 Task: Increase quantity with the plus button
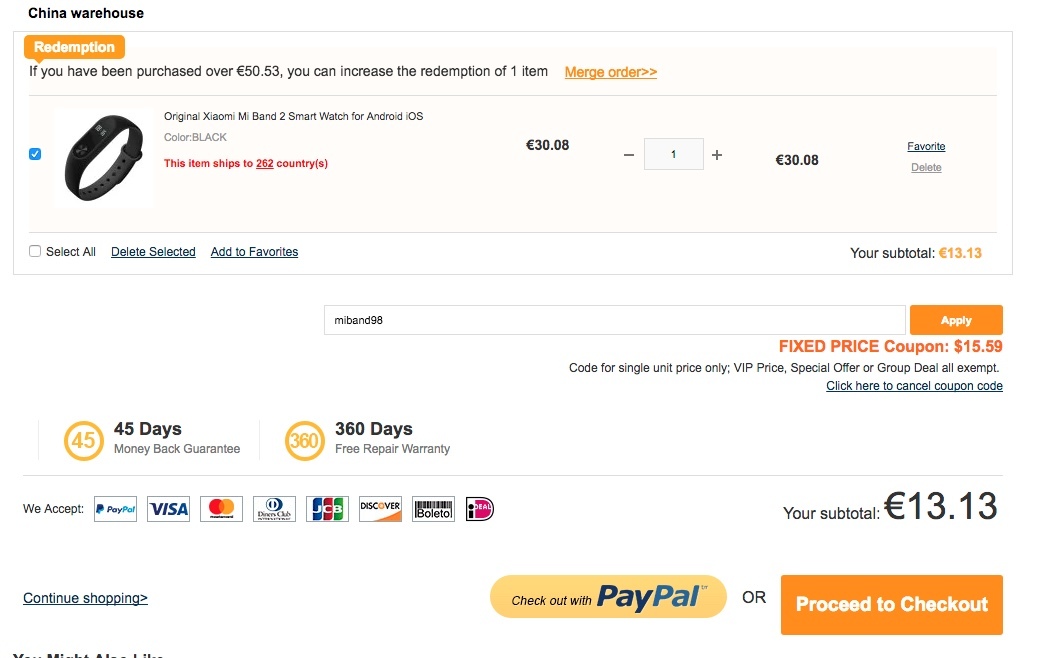[717, 154]
